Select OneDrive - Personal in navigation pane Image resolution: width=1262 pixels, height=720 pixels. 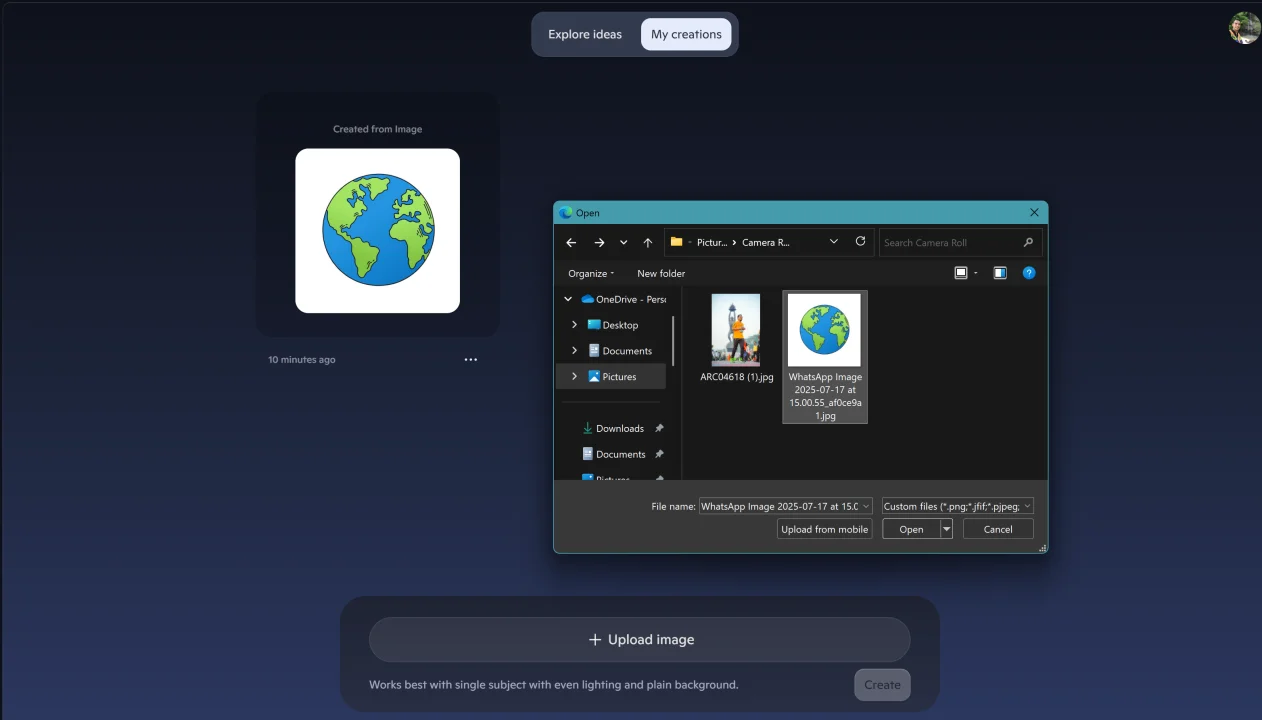point(623,299)
